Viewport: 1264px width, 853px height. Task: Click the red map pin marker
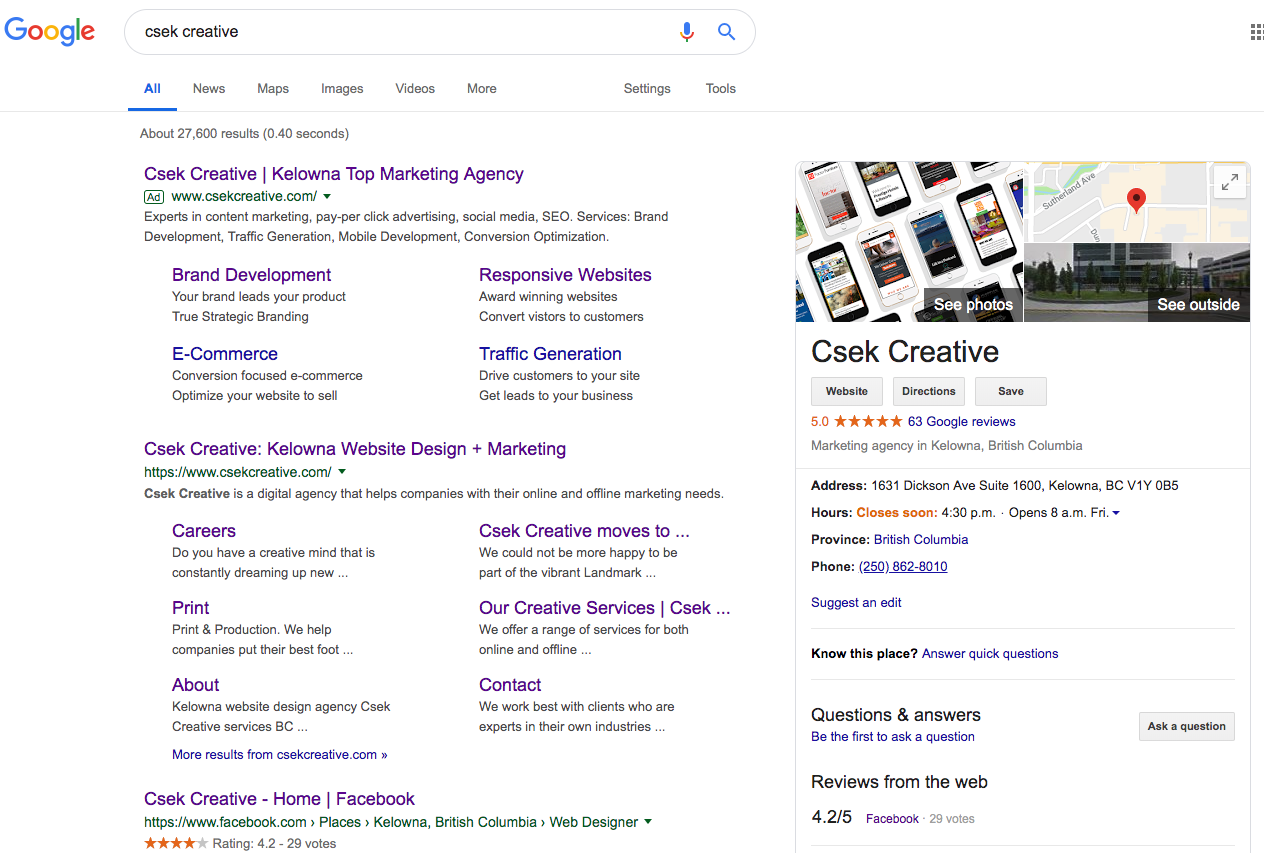1136,200
